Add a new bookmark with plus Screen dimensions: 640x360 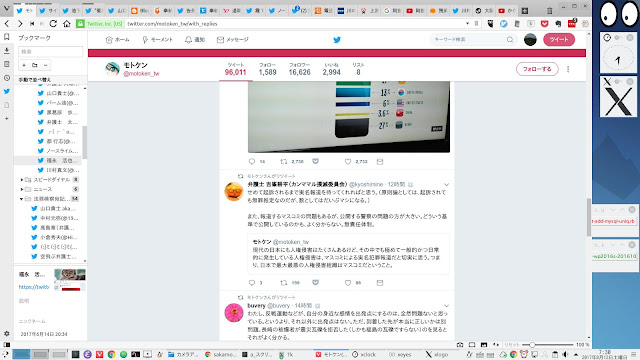24,65
